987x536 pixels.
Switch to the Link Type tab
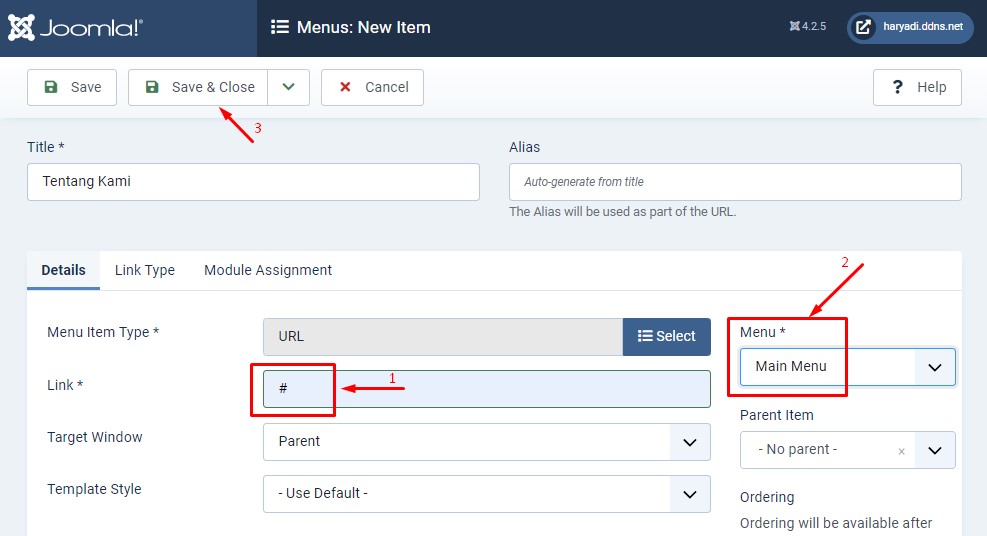pyautogui.click(x=145, y=270)
